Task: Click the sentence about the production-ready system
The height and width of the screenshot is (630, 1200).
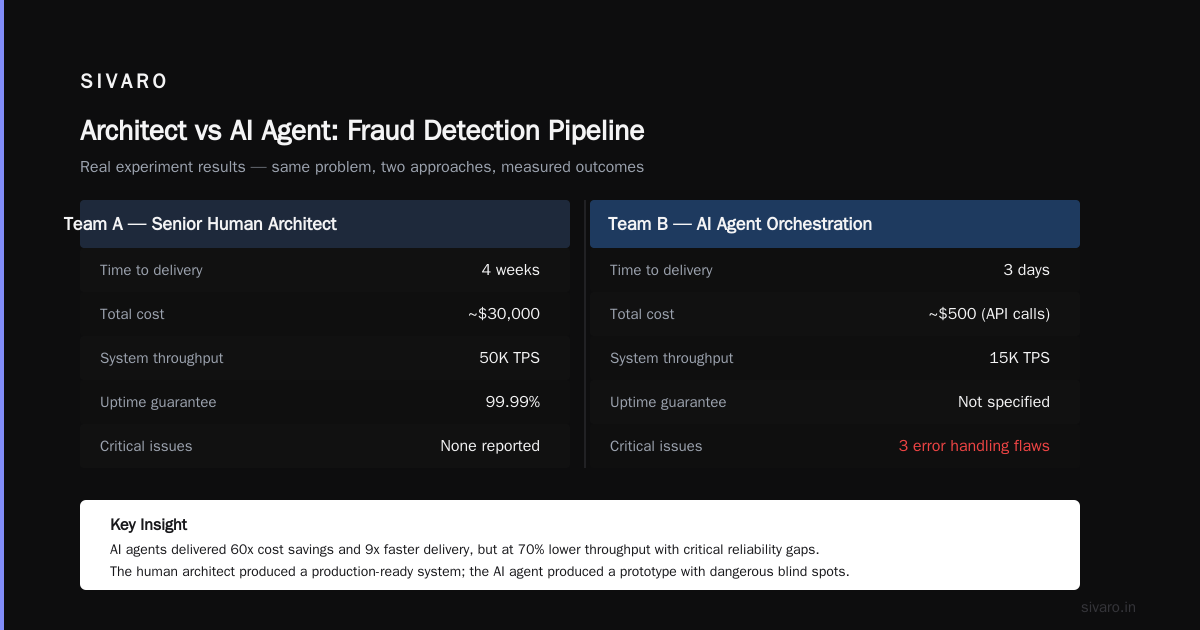Action: pyautogui.click(x=479, y=572)
